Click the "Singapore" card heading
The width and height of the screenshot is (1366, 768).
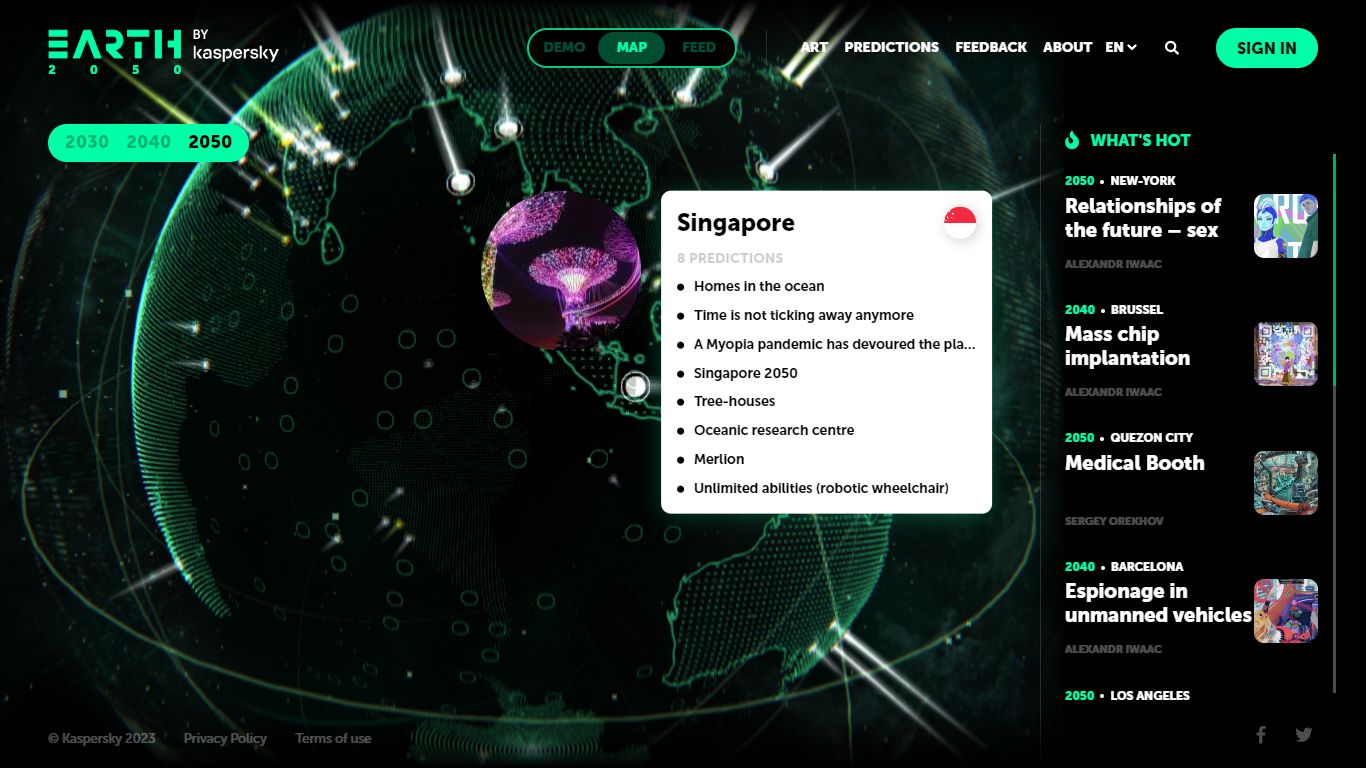[736, 223]
